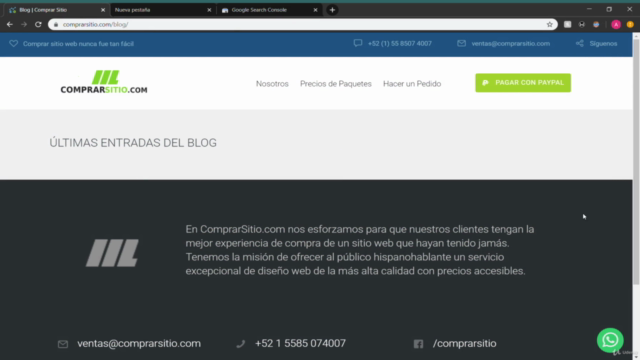Viewport: 640px width, 360px height.
Task: Minimize the browser window
Action: 589,9
